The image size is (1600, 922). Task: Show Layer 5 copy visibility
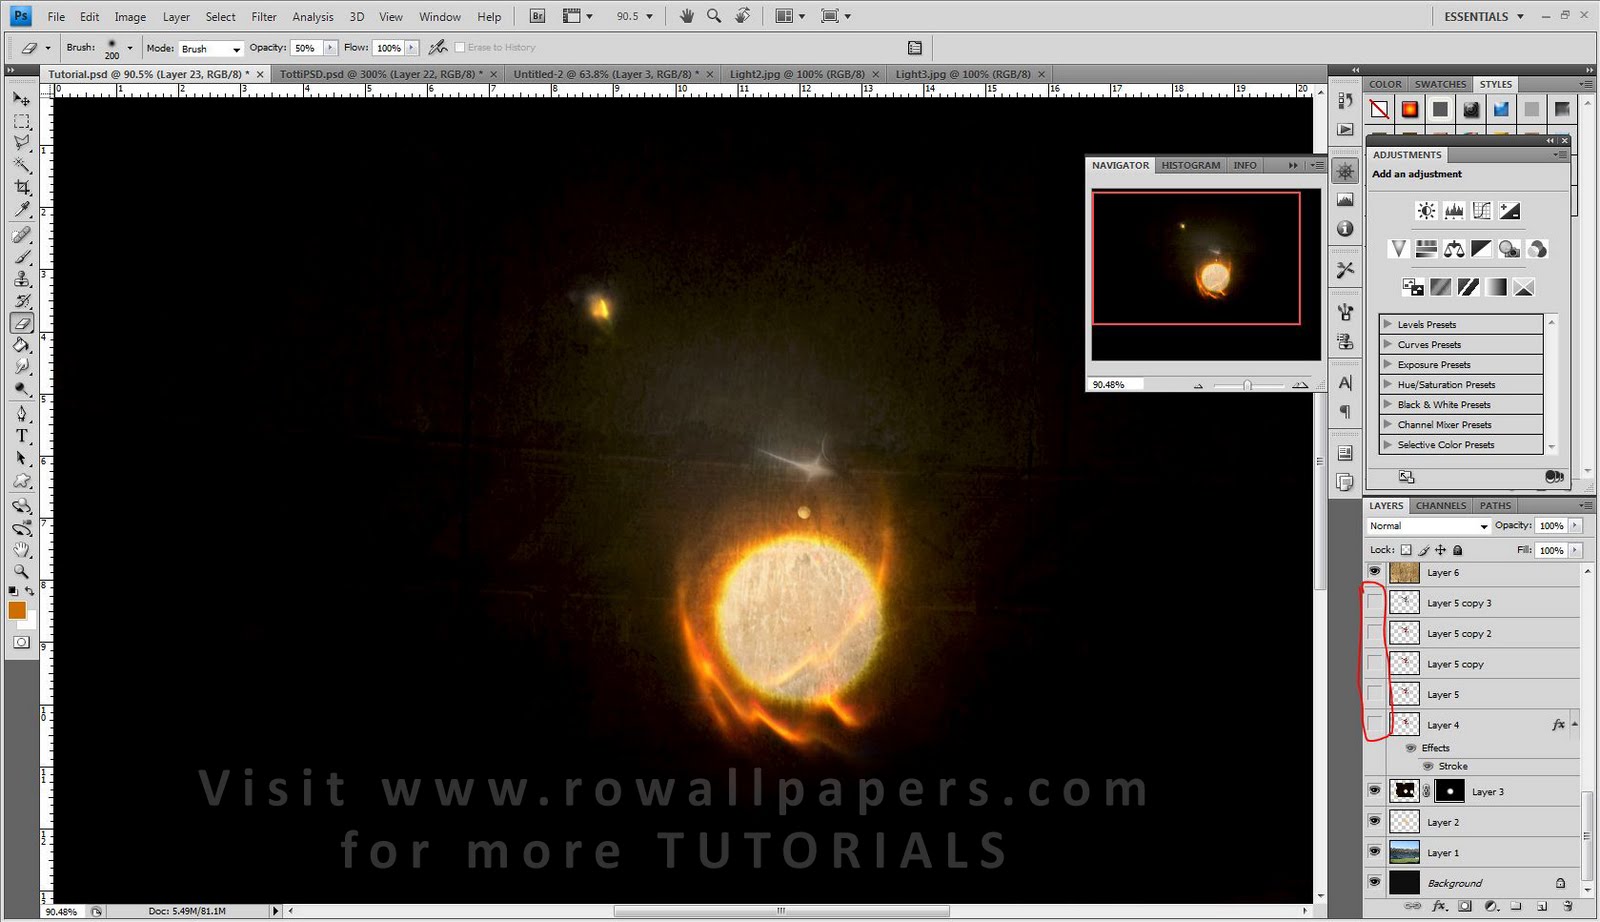(x=1375, y=663)
